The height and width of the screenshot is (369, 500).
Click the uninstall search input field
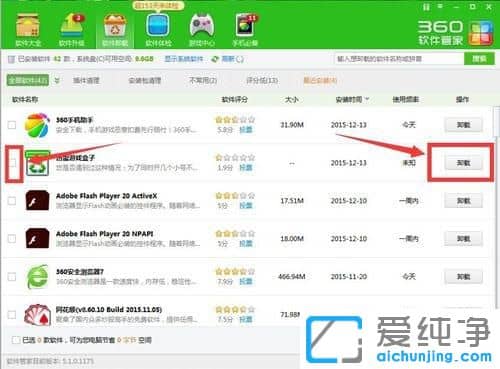click(x=399, y=59)
